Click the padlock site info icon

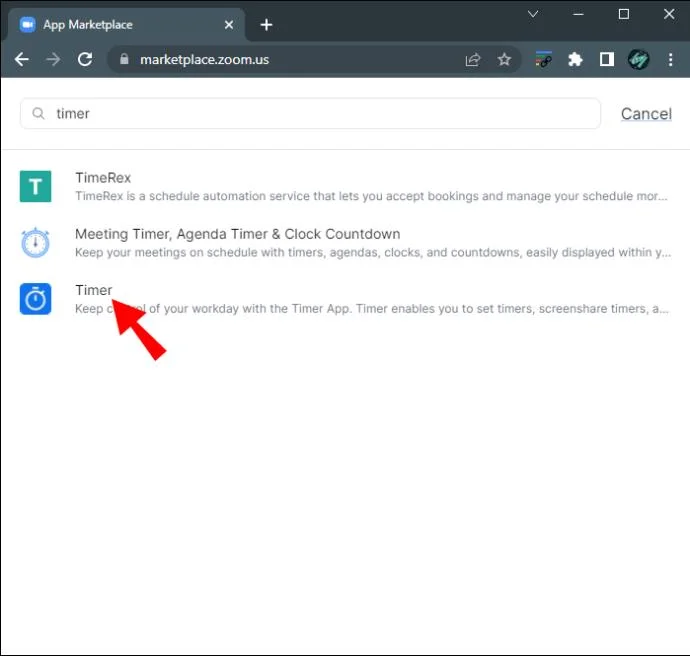pos(124,59)
